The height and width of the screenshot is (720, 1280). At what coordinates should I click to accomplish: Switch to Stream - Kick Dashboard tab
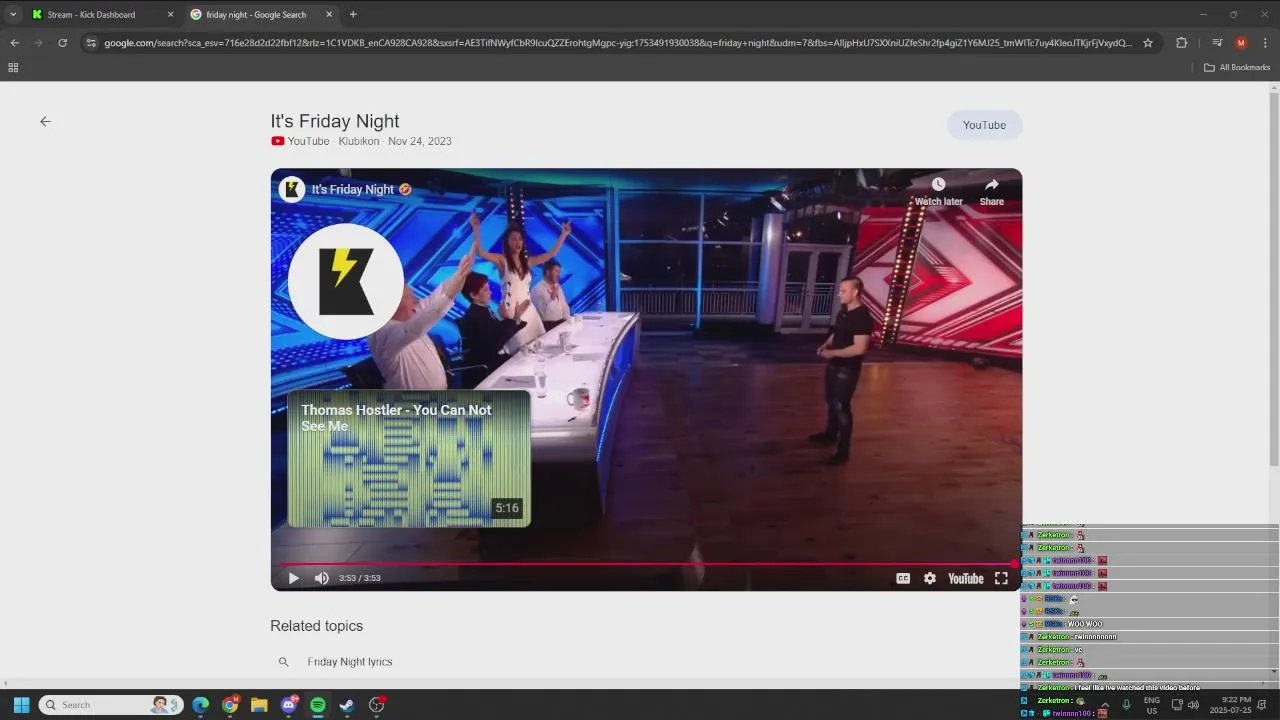[92, 14]
